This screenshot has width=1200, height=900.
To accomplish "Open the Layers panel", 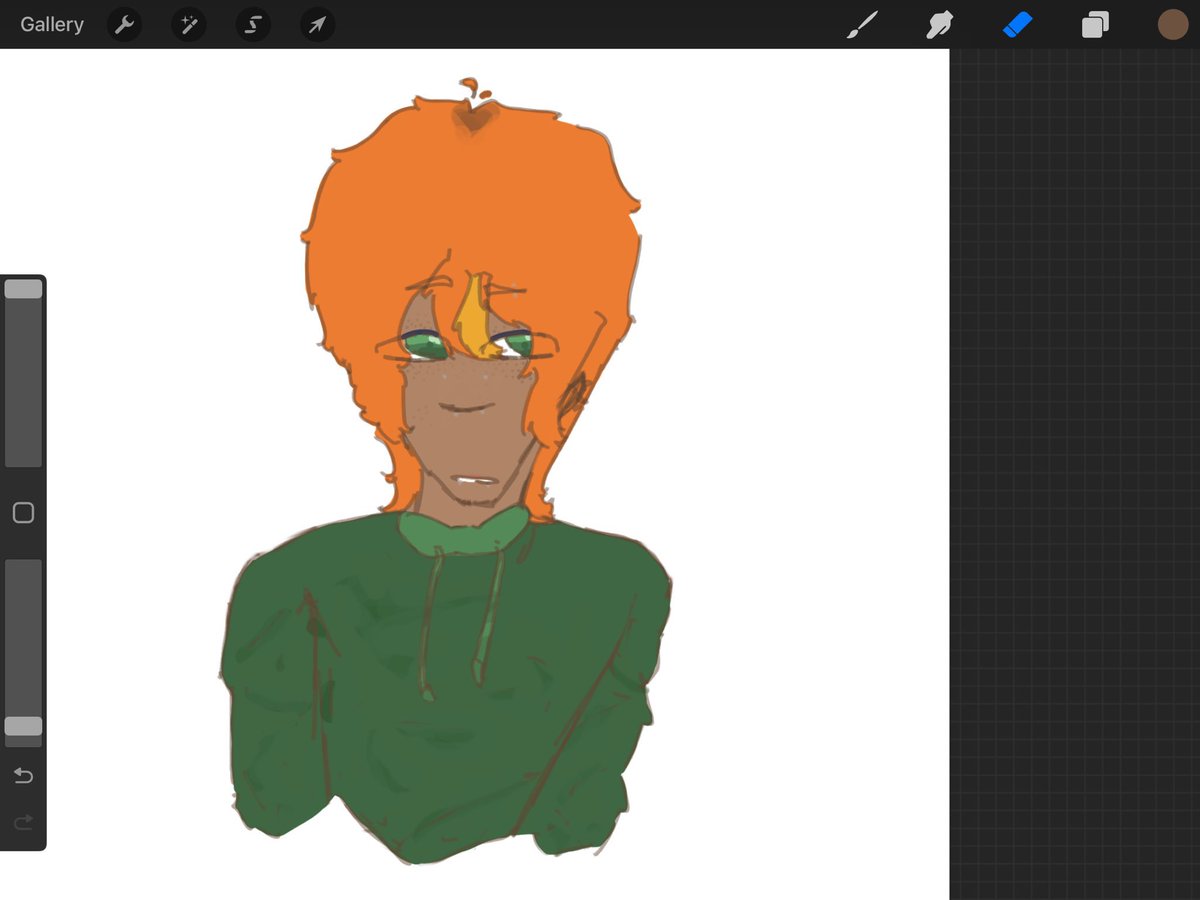I will pyautogui.click(x=1095, y=24).
